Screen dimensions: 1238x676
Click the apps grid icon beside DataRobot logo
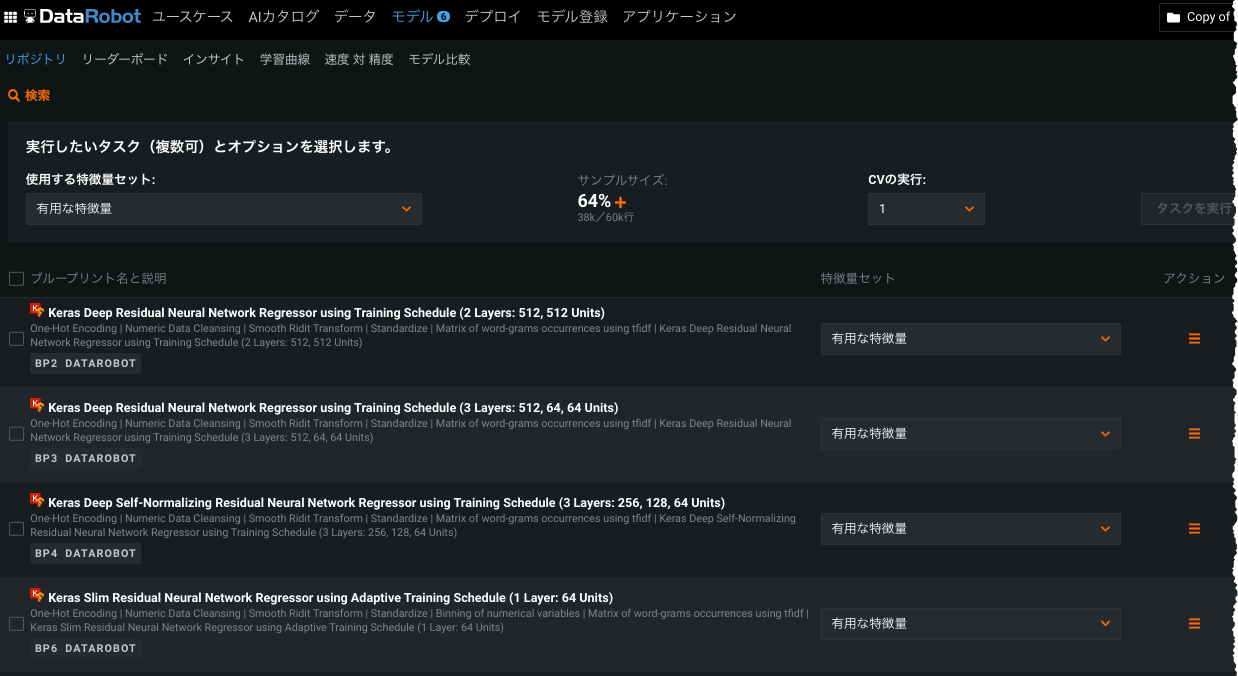[11, 17]
